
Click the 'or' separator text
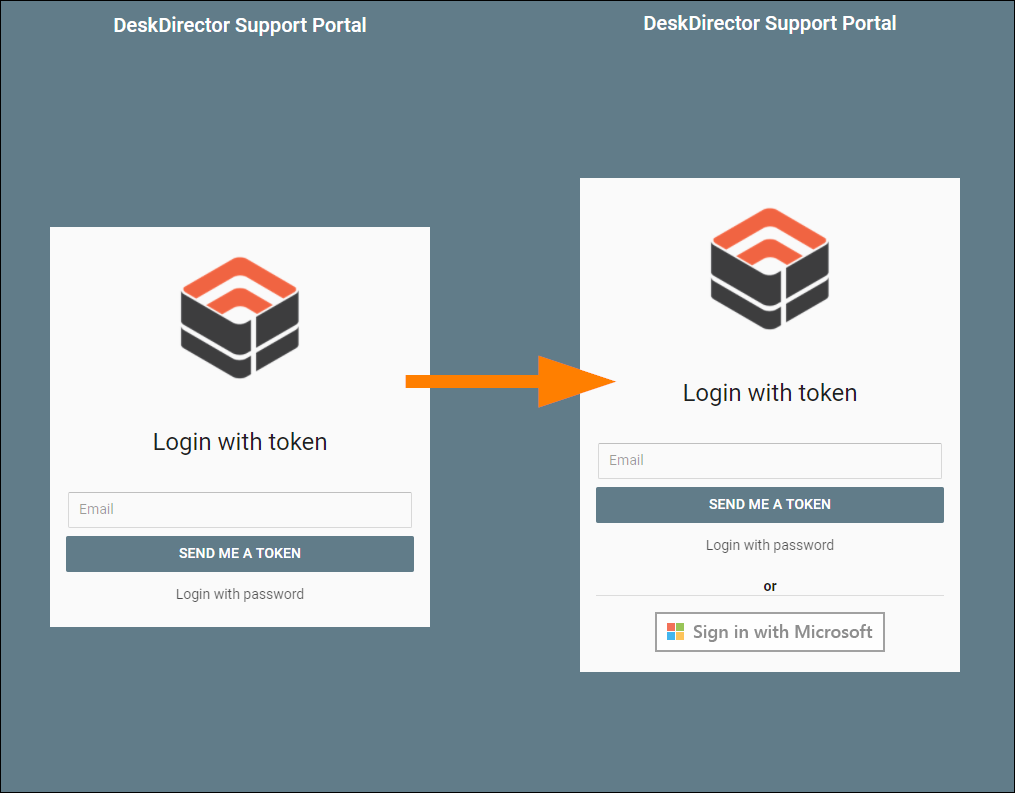(x=770, y=586)
